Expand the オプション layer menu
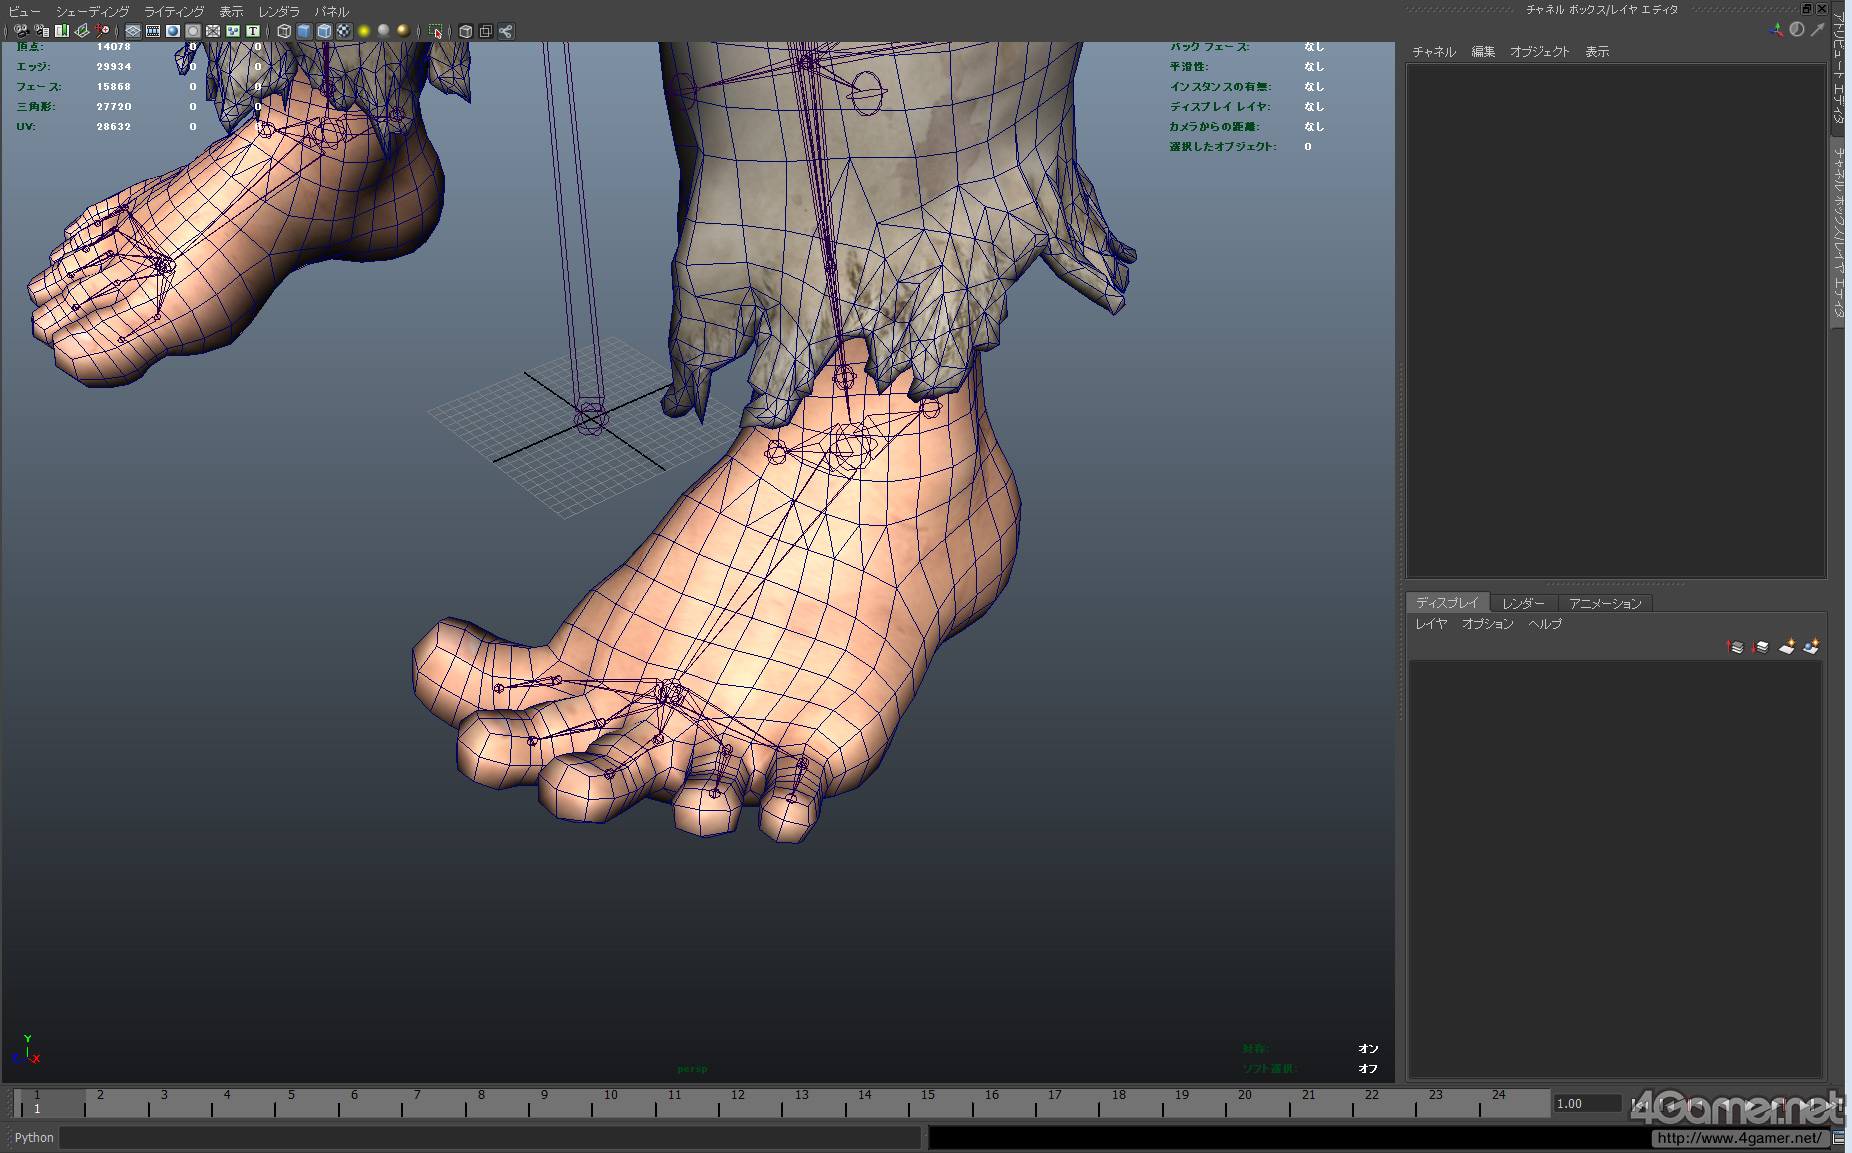 pos(1487,624)
